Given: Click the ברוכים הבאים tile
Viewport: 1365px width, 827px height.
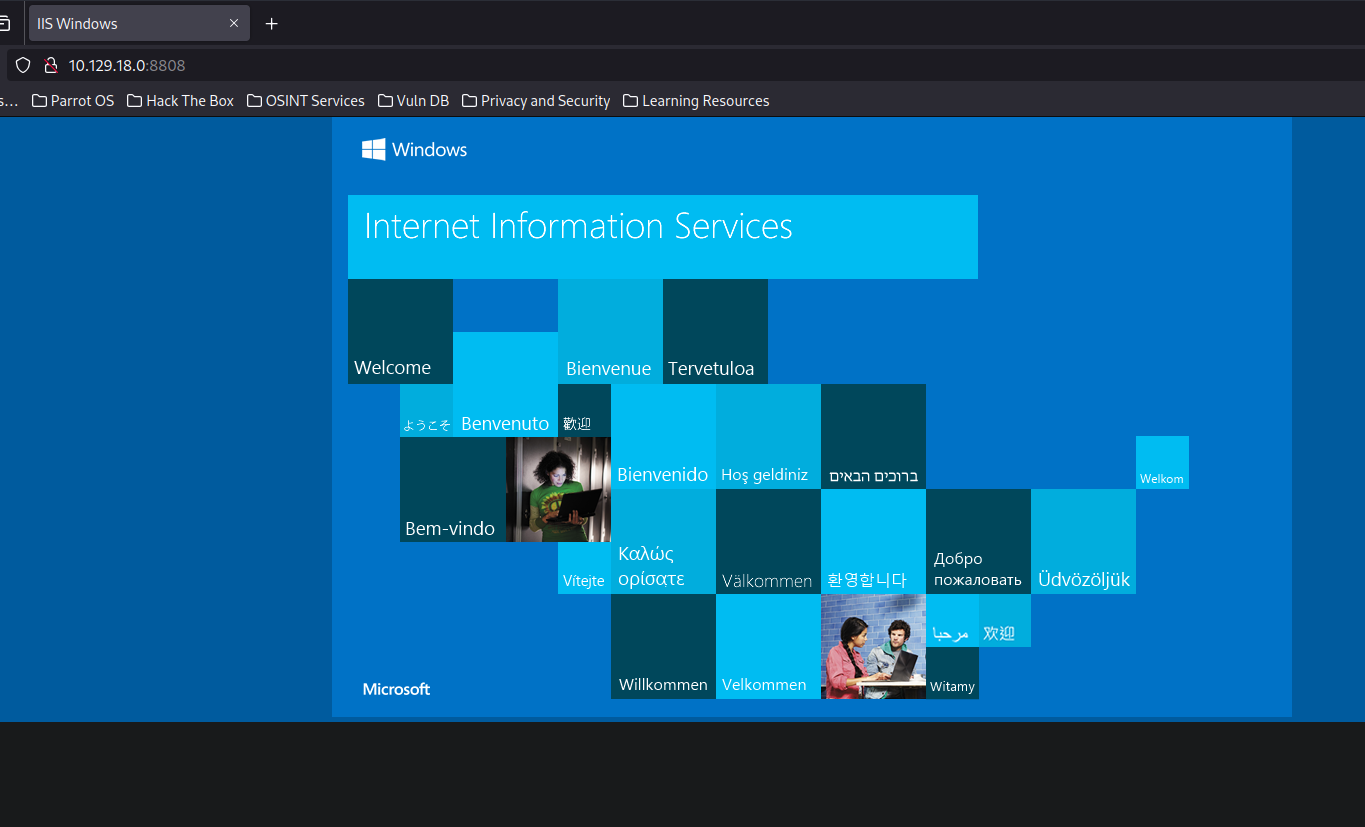Looking at the screenshot, I should 873,437.
